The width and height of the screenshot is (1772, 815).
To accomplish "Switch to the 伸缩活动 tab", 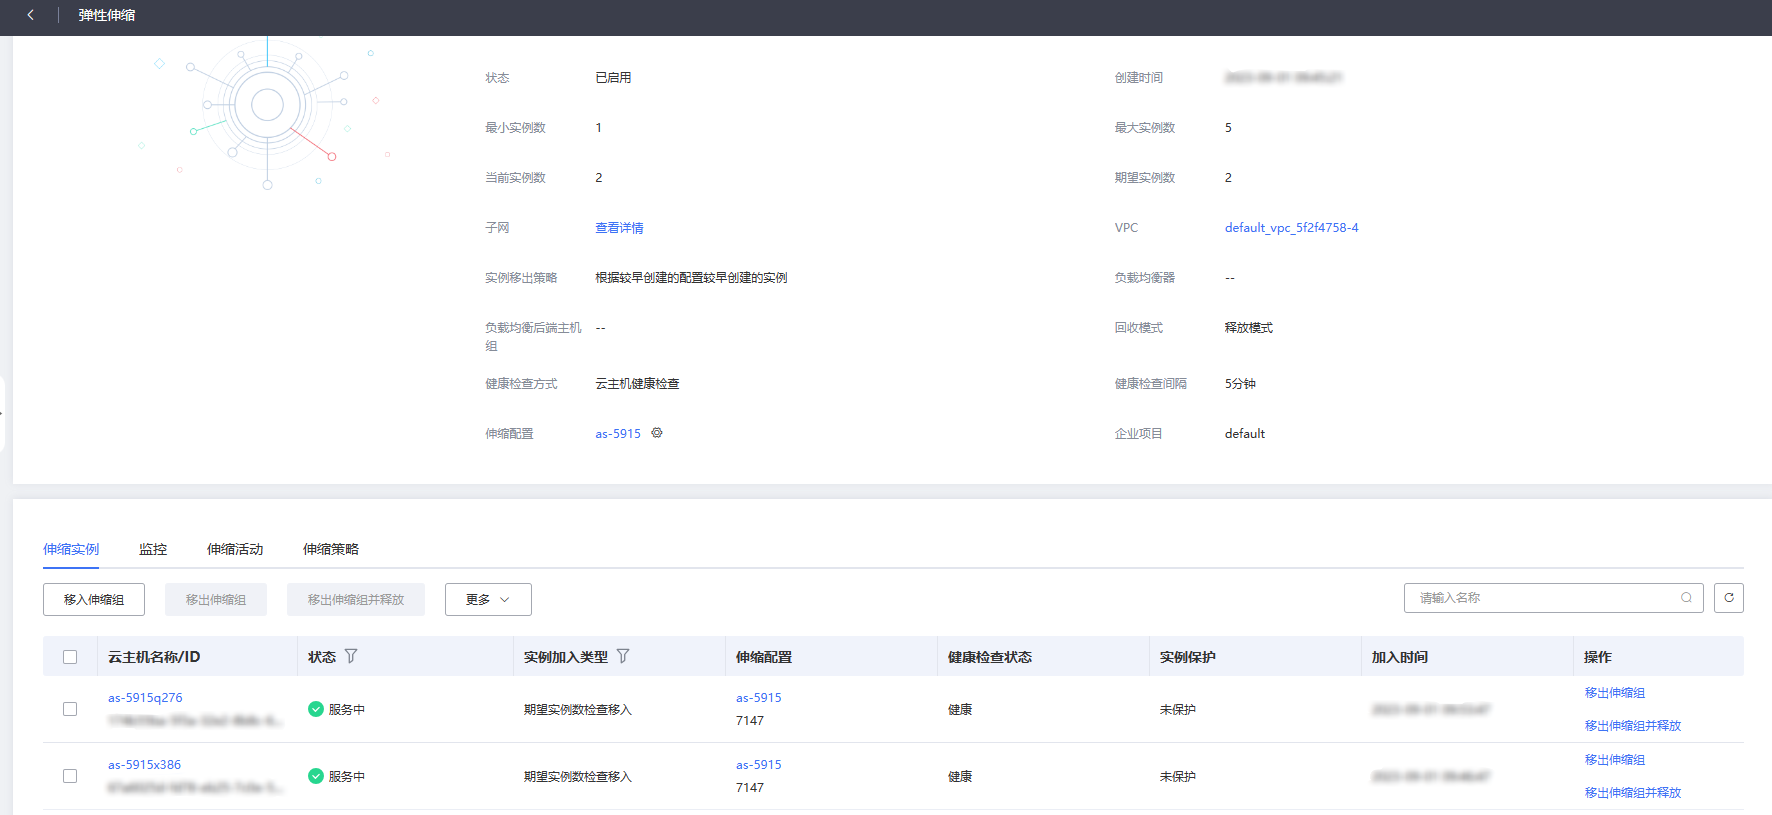I will [235, 549].
